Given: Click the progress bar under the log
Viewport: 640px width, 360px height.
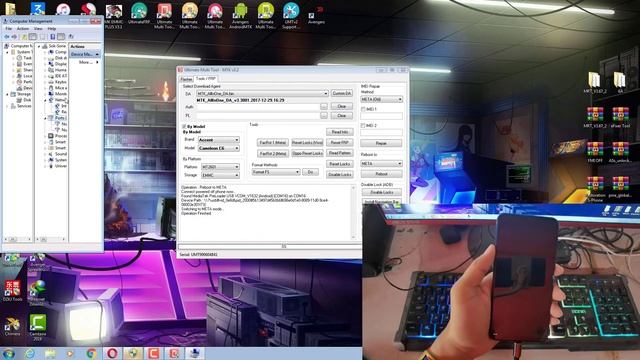Looking at the screenshot, I should pos(269,246).
